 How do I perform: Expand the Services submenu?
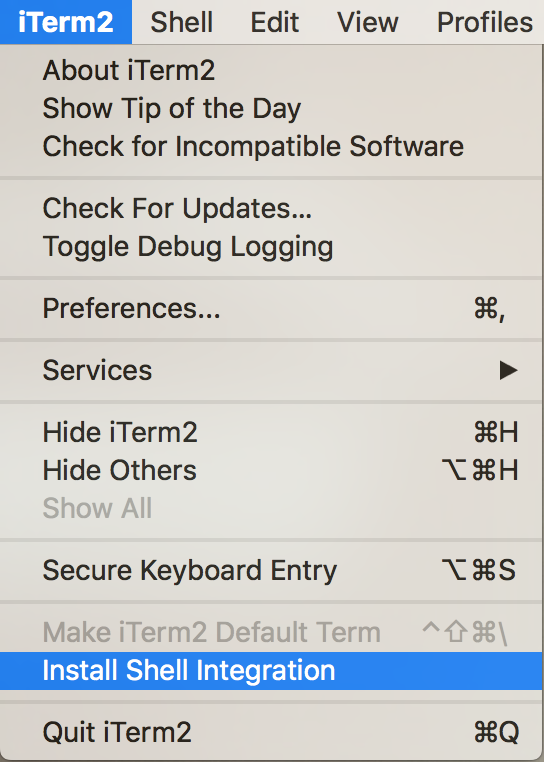point(272,370)
